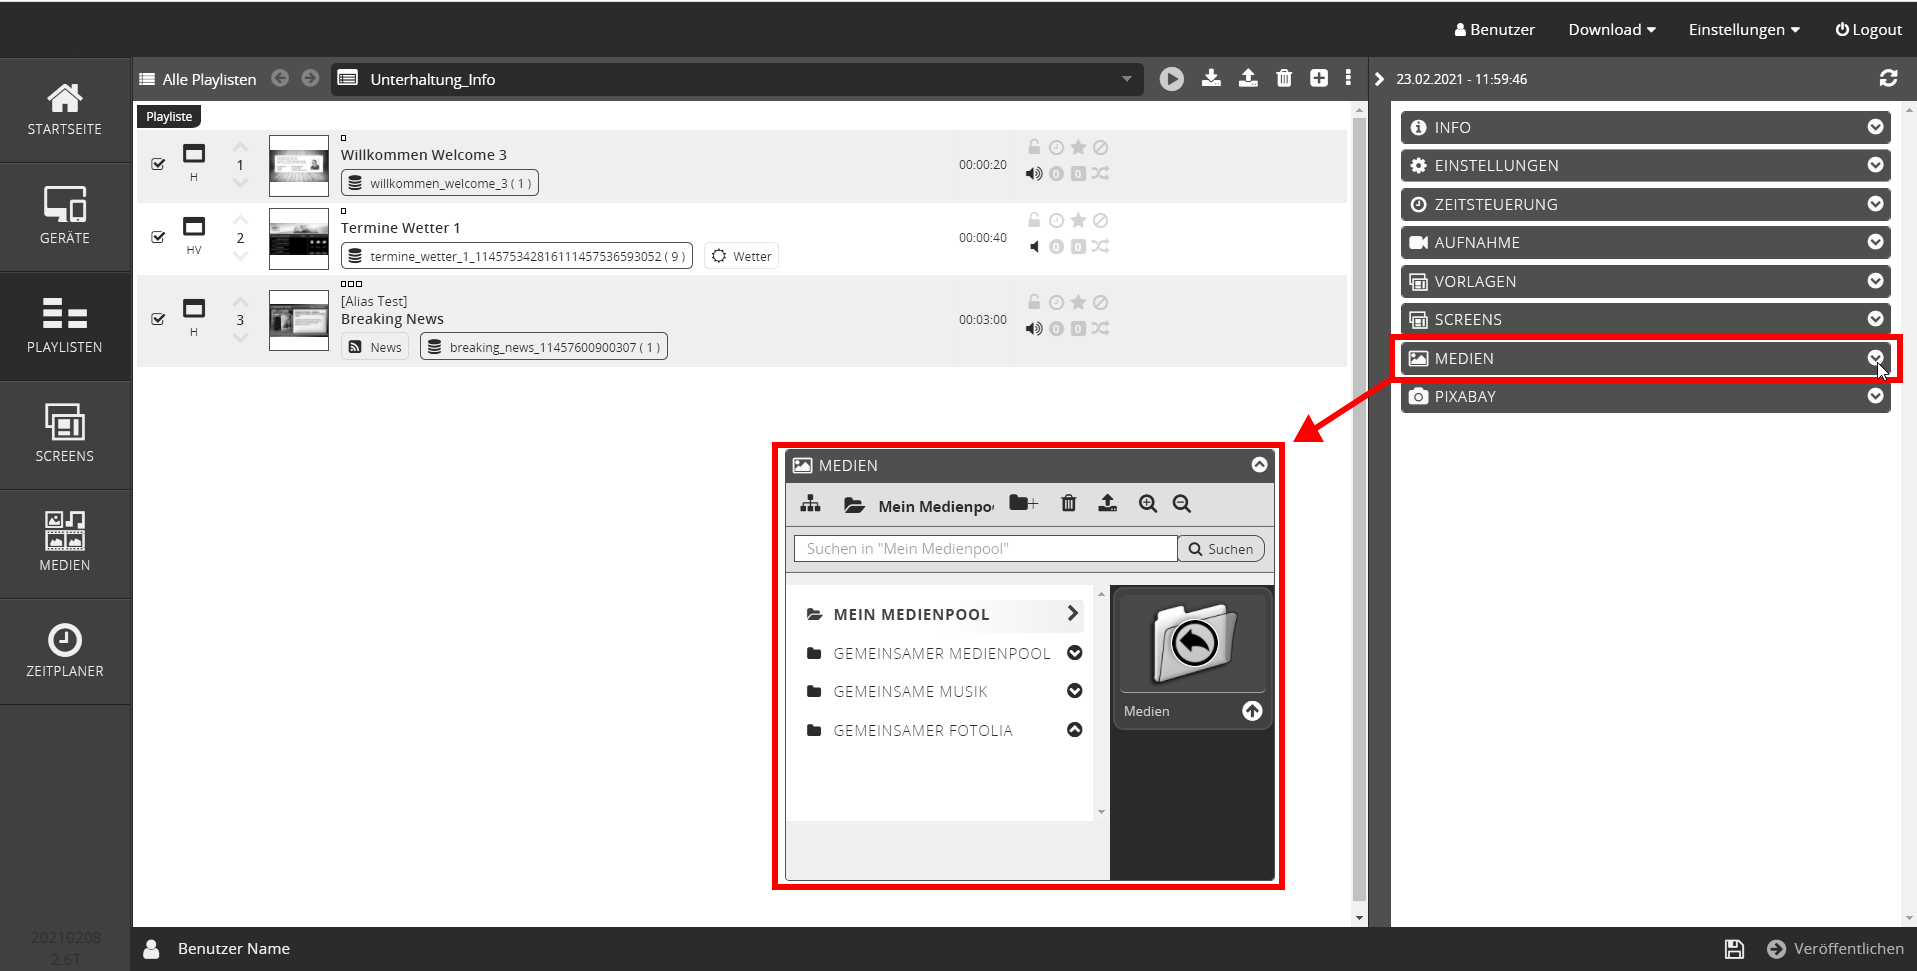Click the Veröffentlichen button
The width and height of the screenshot is (1917, 971).
click(x=1836, y=949)
